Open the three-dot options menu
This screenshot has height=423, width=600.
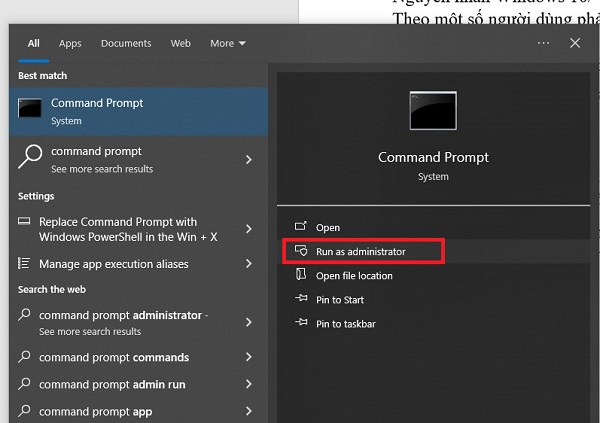543,43
